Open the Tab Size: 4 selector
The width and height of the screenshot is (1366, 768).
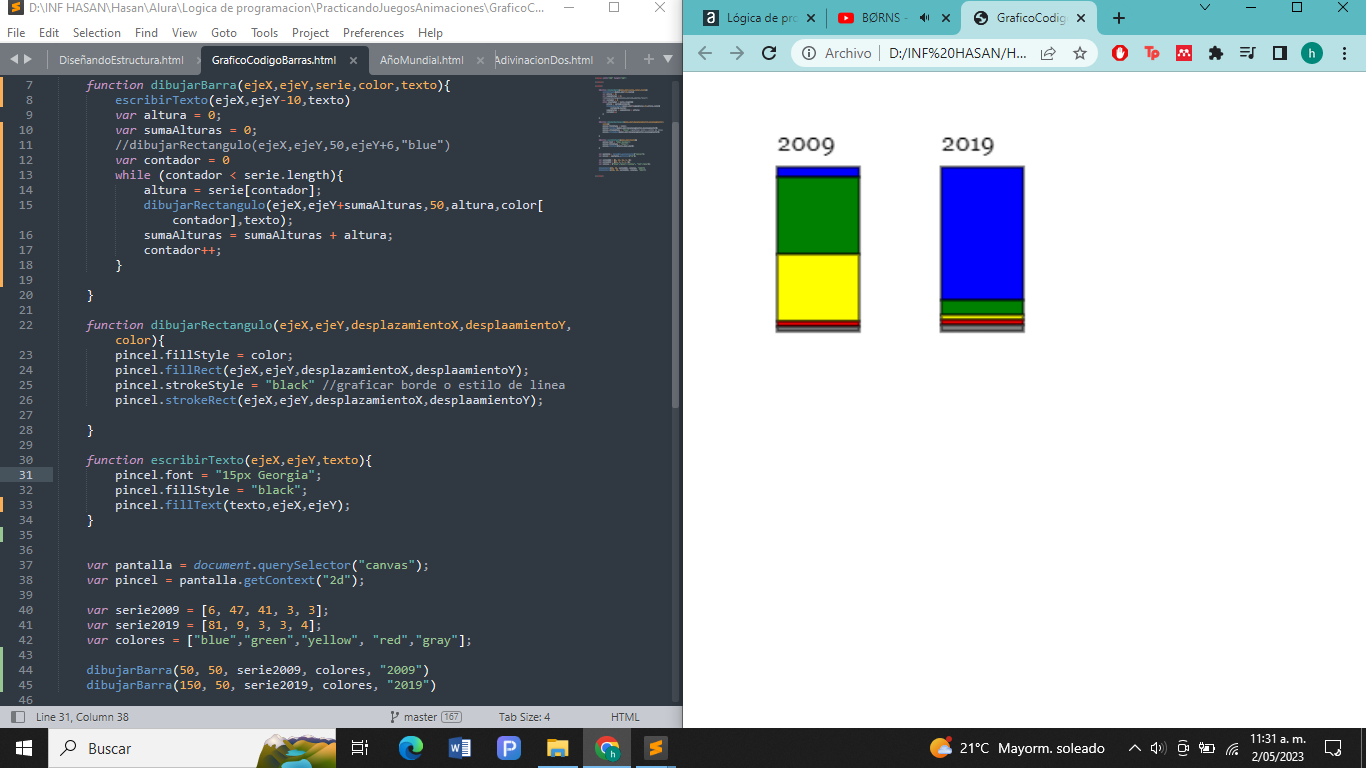coord(524,717)
